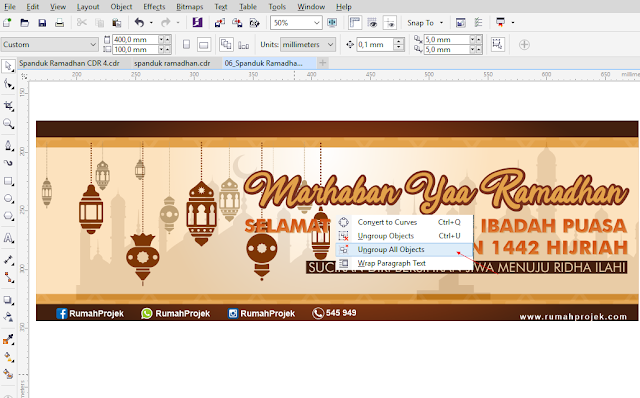This screenshot has width=640, height=398.
Task: Toggle Show Rulers
Action: (355, 23)
